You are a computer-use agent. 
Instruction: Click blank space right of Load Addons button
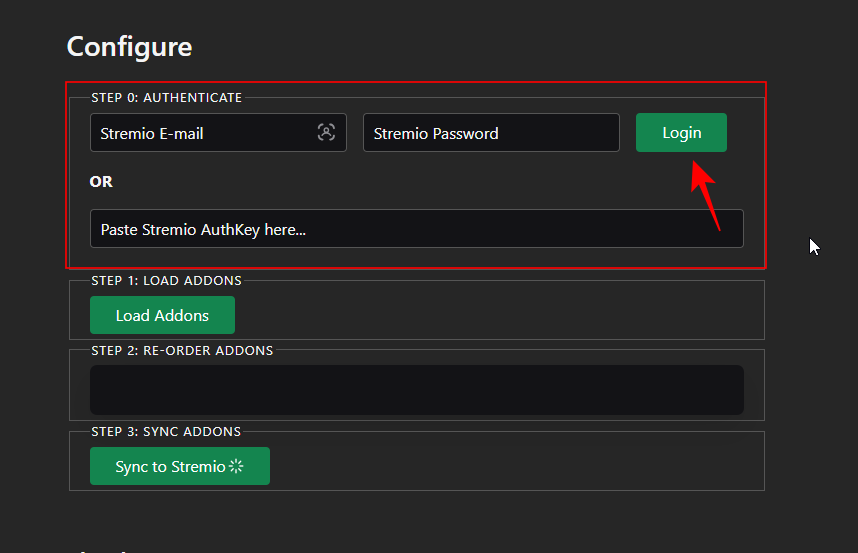tap(500, 315)
